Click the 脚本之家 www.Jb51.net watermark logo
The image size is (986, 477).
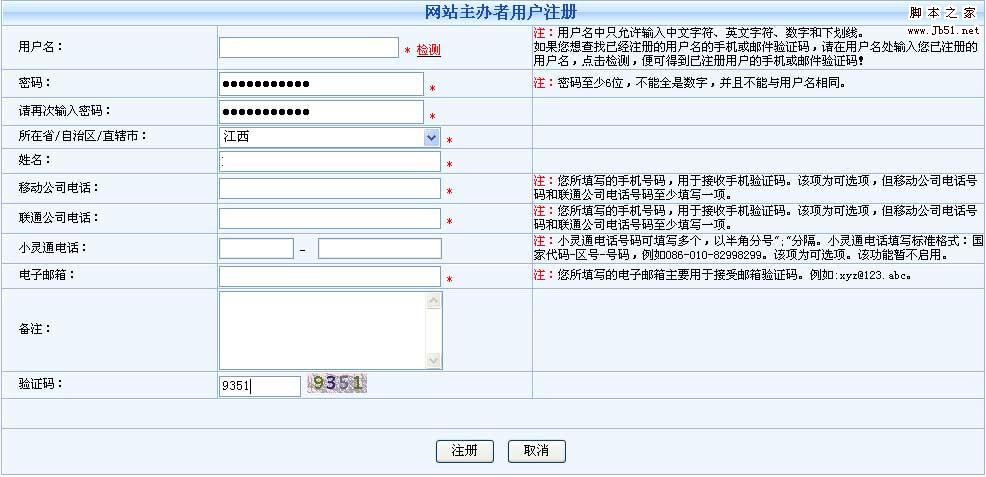[x=942, y=20]
